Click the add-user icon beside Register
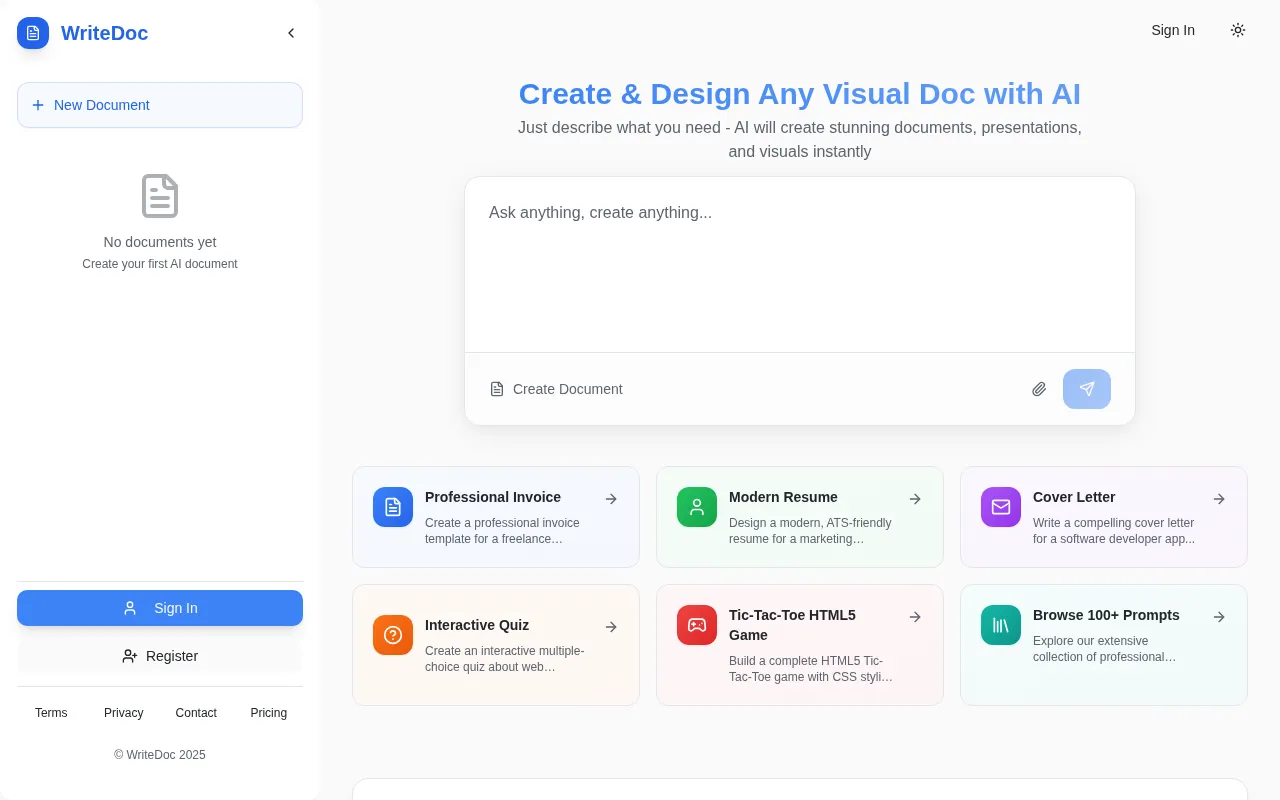 (x=130, y=656)
